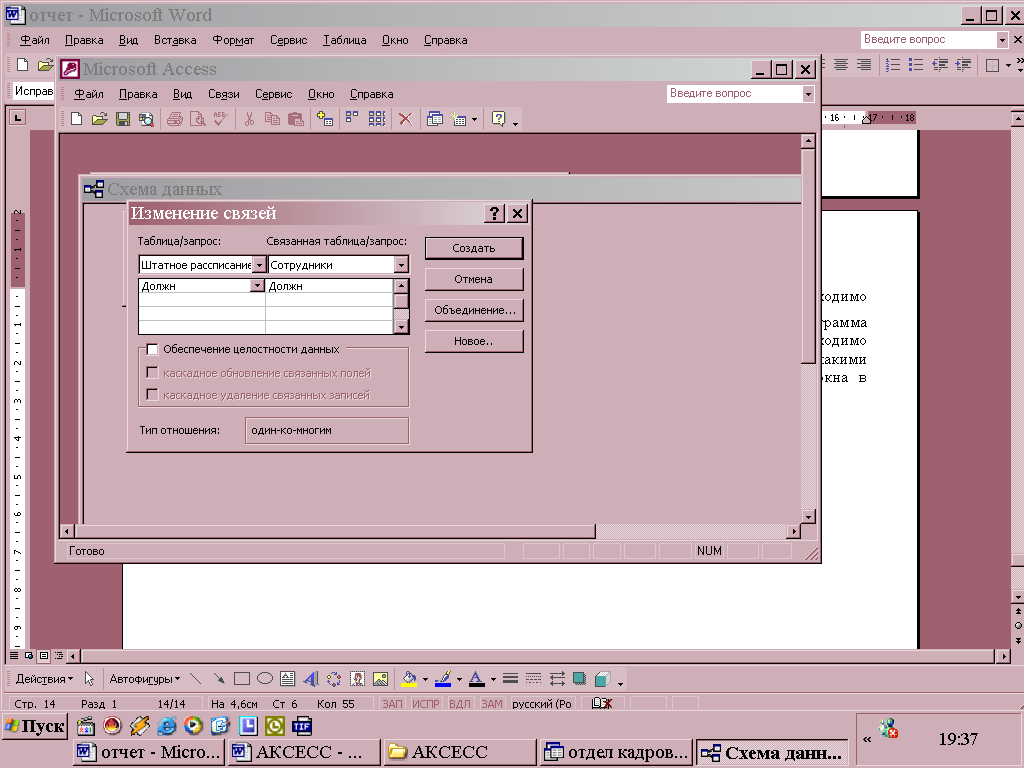Click the Insert Clip Art icon
The height and width of the screenshot is (768, 1024).
pyautogui.click(x=357, y=679)
